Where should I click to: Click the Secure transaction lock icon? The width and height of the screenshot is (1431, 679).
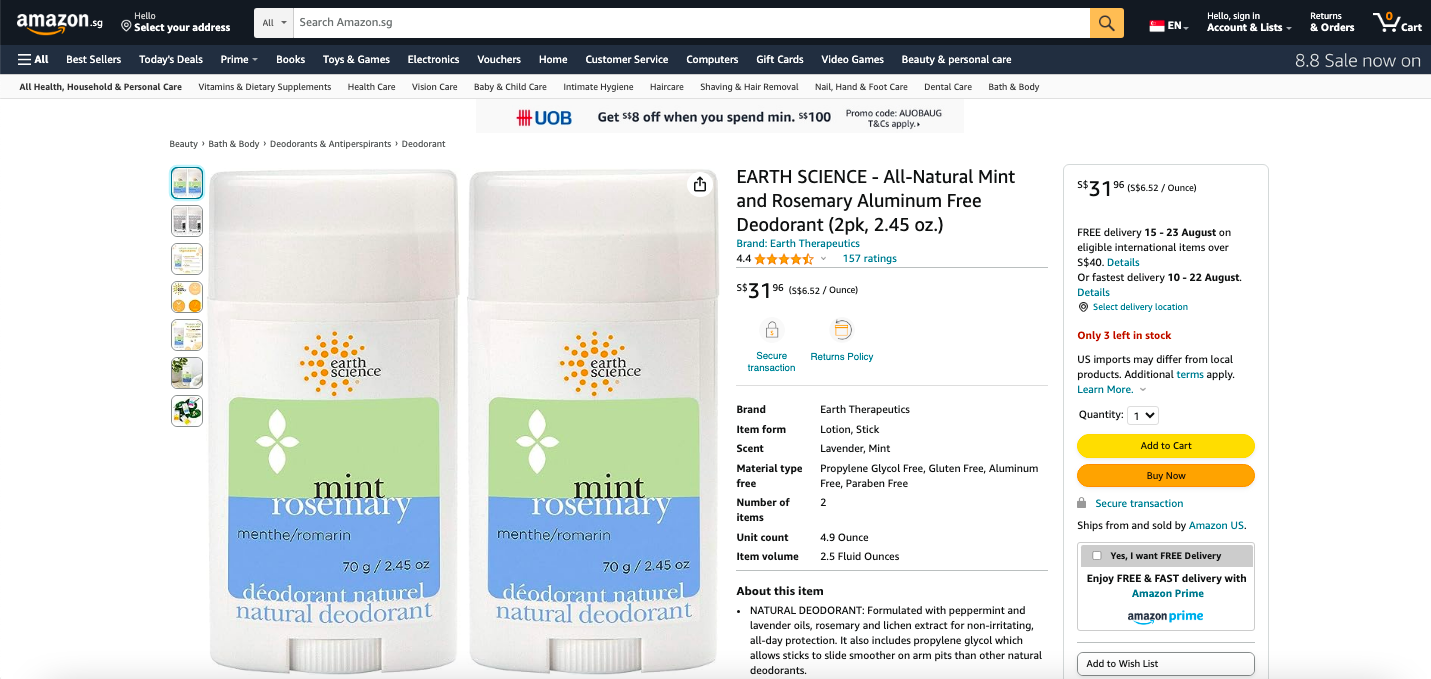[x=771, y=330]
